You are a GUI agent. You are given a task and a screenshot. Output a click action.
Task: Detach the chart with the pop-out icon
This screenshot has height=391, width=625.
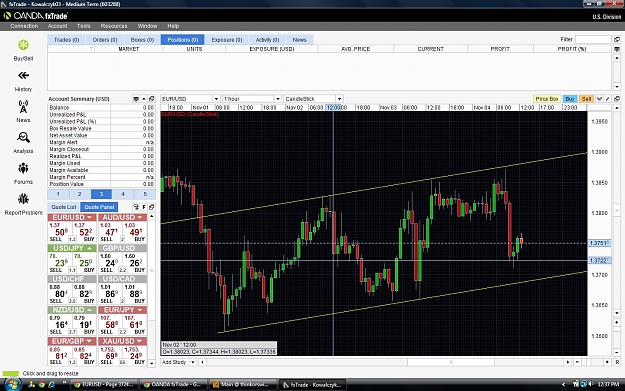[x=617, y=98]
